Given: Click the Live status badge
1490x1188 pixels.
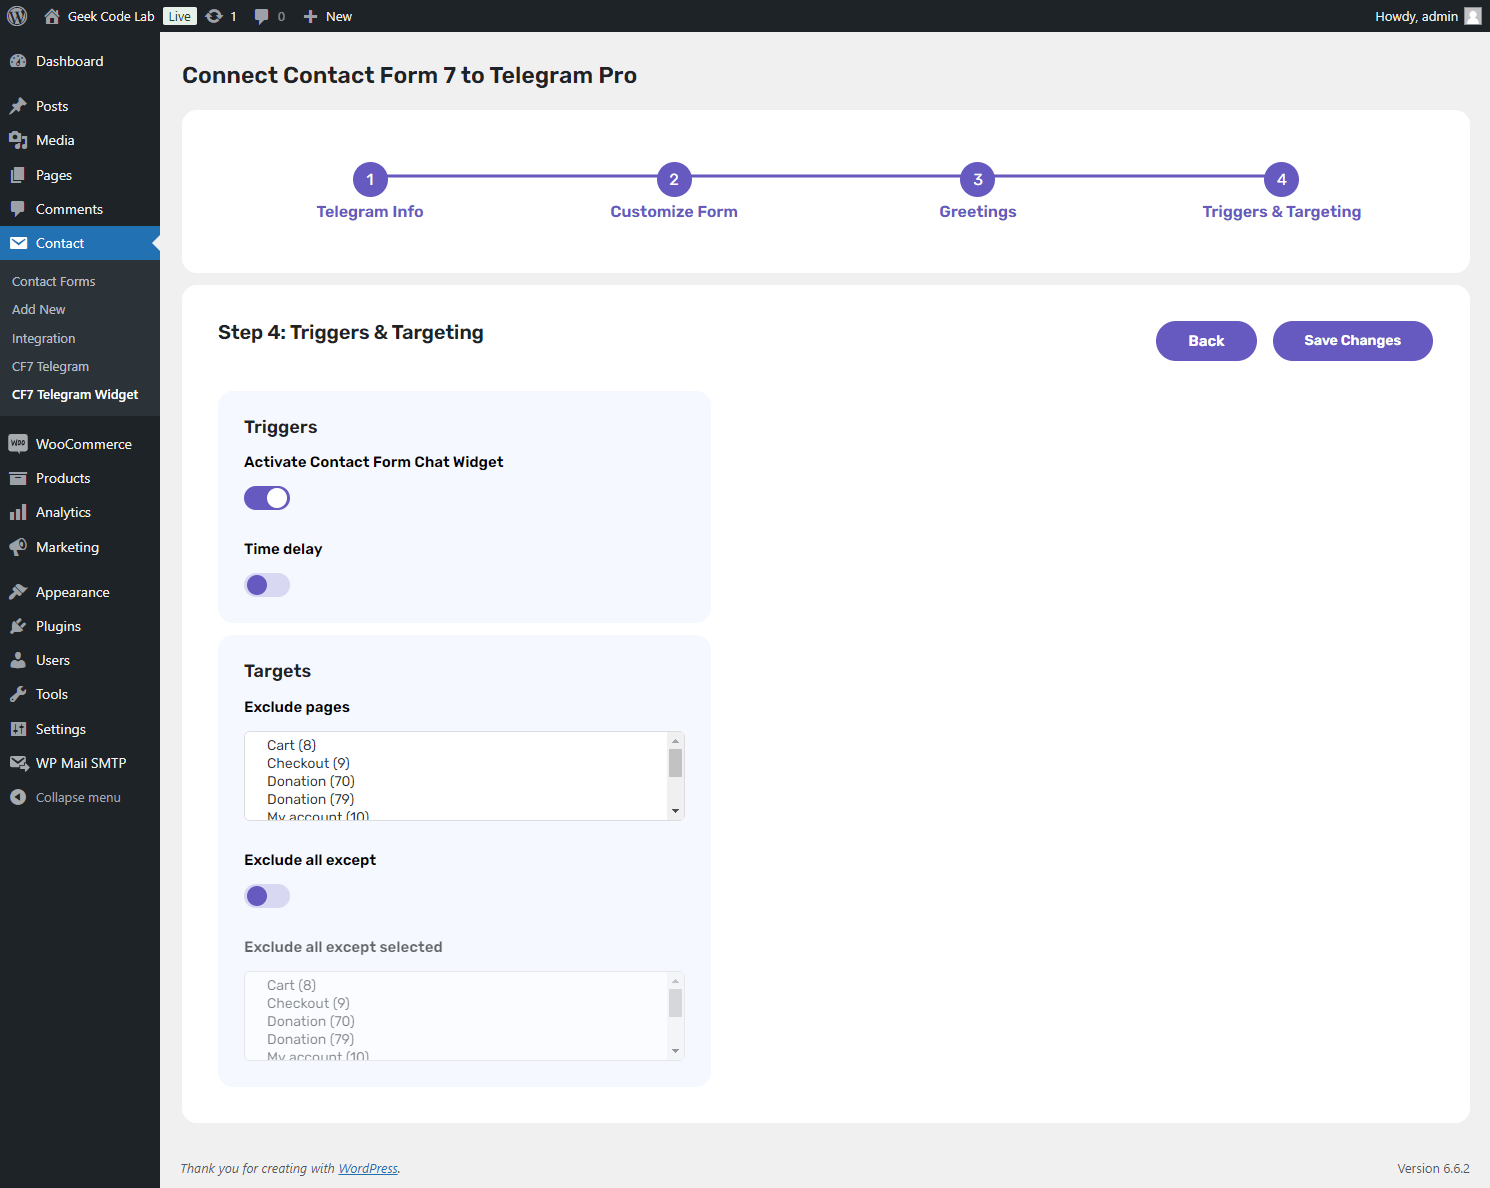Looking at the screenshot, I should coord(180,16).
